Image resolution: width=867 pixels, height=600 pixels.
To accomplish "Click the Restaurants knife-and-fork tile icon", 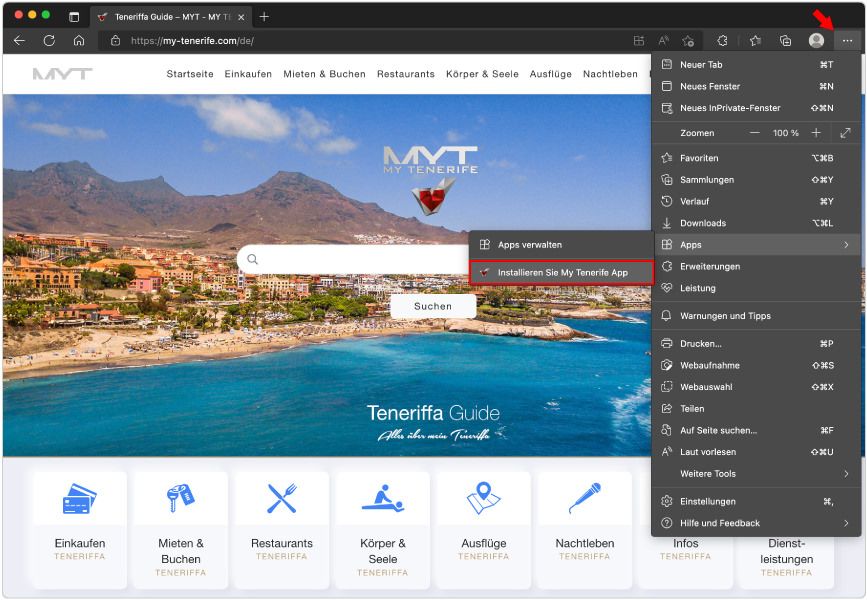I will pyautogui.click(x=282, y=494).
